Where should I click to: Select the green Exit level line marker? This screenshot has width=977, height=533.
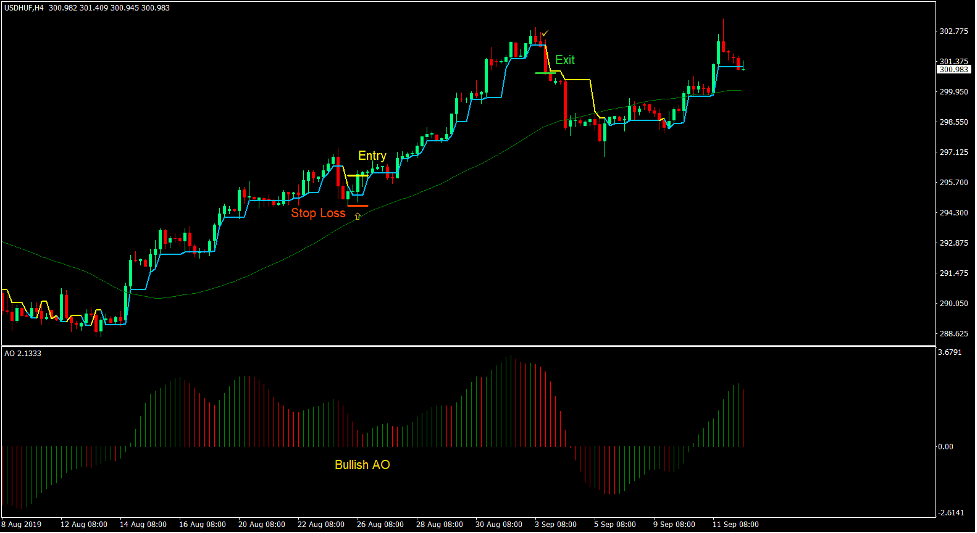click(543, 73)
